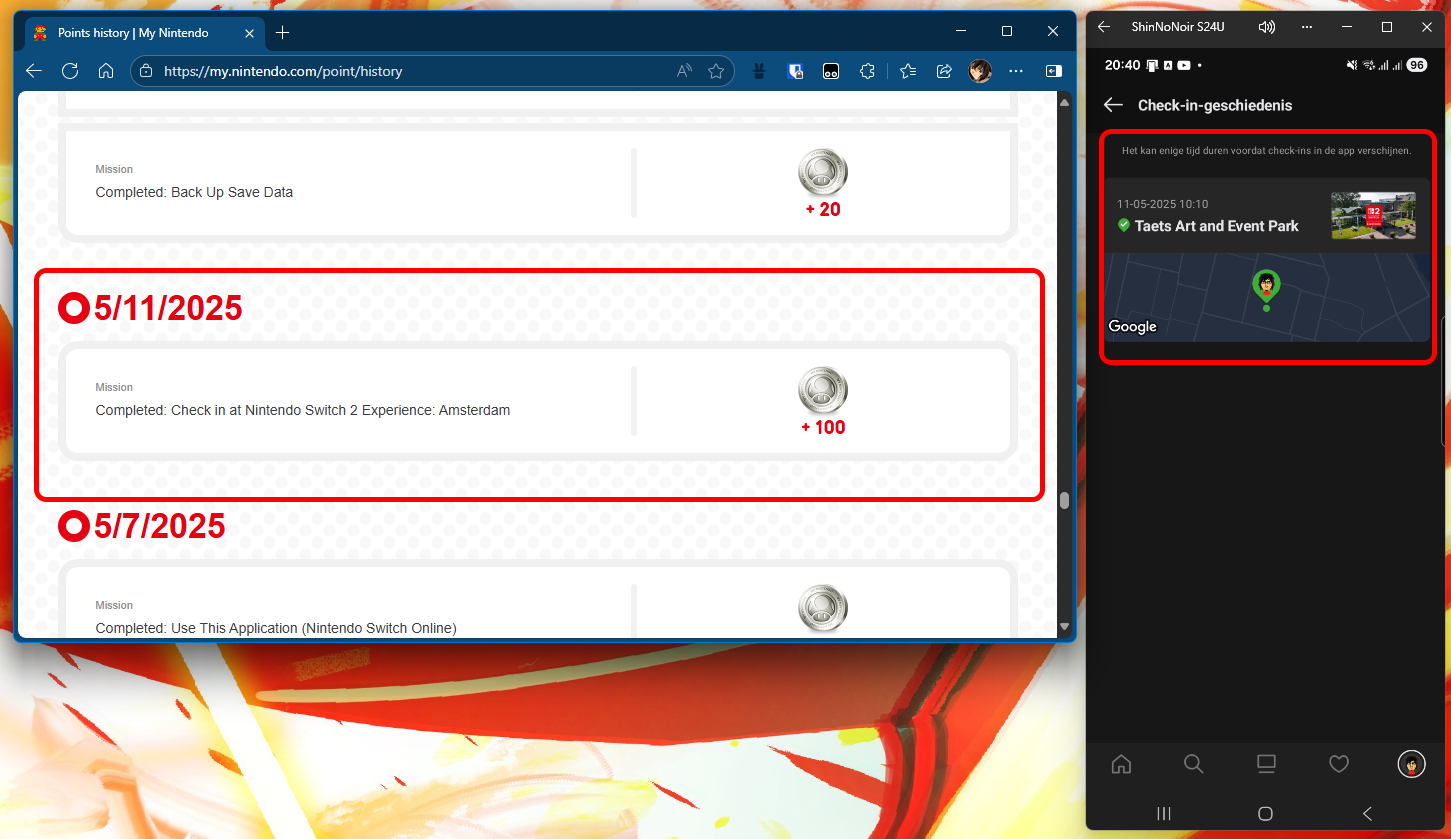The height and width of the screenshot is (839, 1451).
Task: Open the monitor-icon tab in the phone app
Action: point(1266,764)
